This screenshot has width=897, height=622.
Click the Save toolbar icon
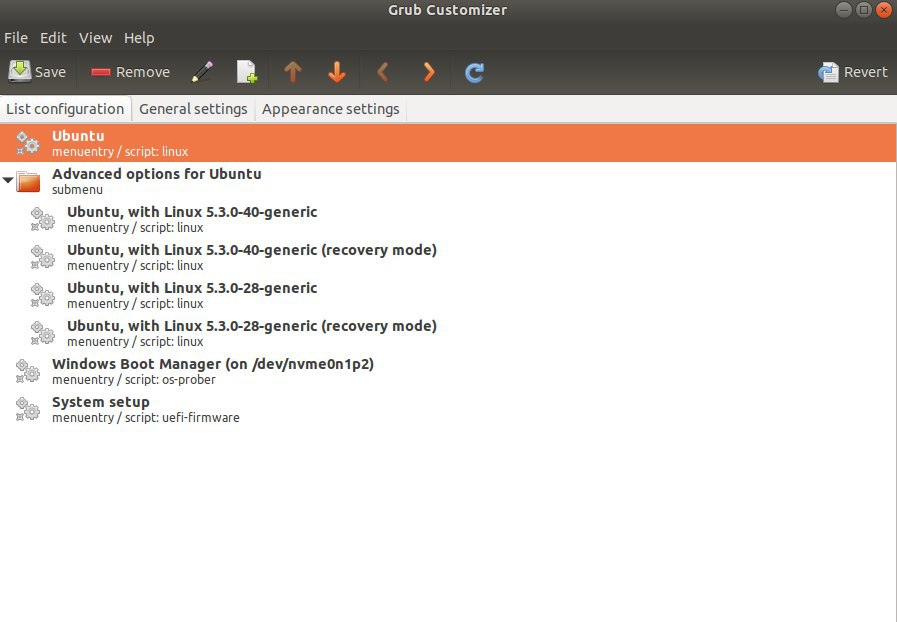19,72
